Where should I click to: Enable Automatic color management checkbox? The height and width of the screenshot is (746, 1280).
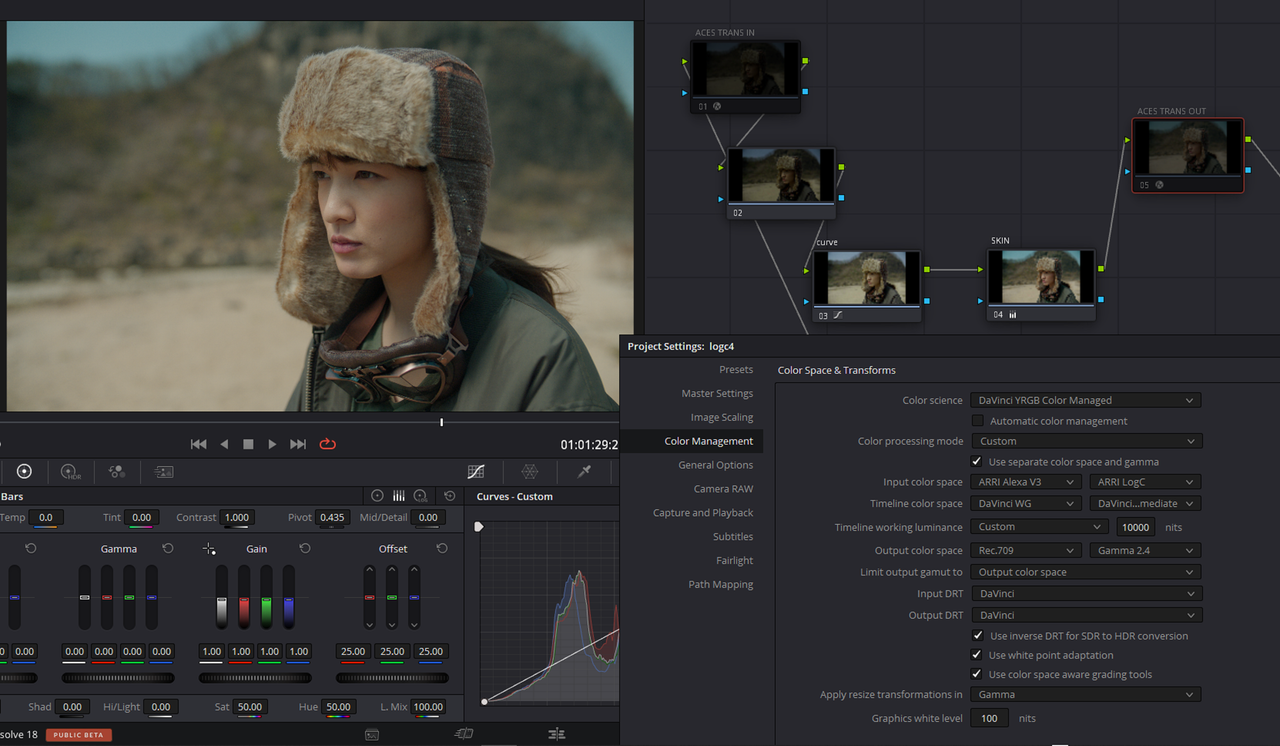tap(977, 421)
